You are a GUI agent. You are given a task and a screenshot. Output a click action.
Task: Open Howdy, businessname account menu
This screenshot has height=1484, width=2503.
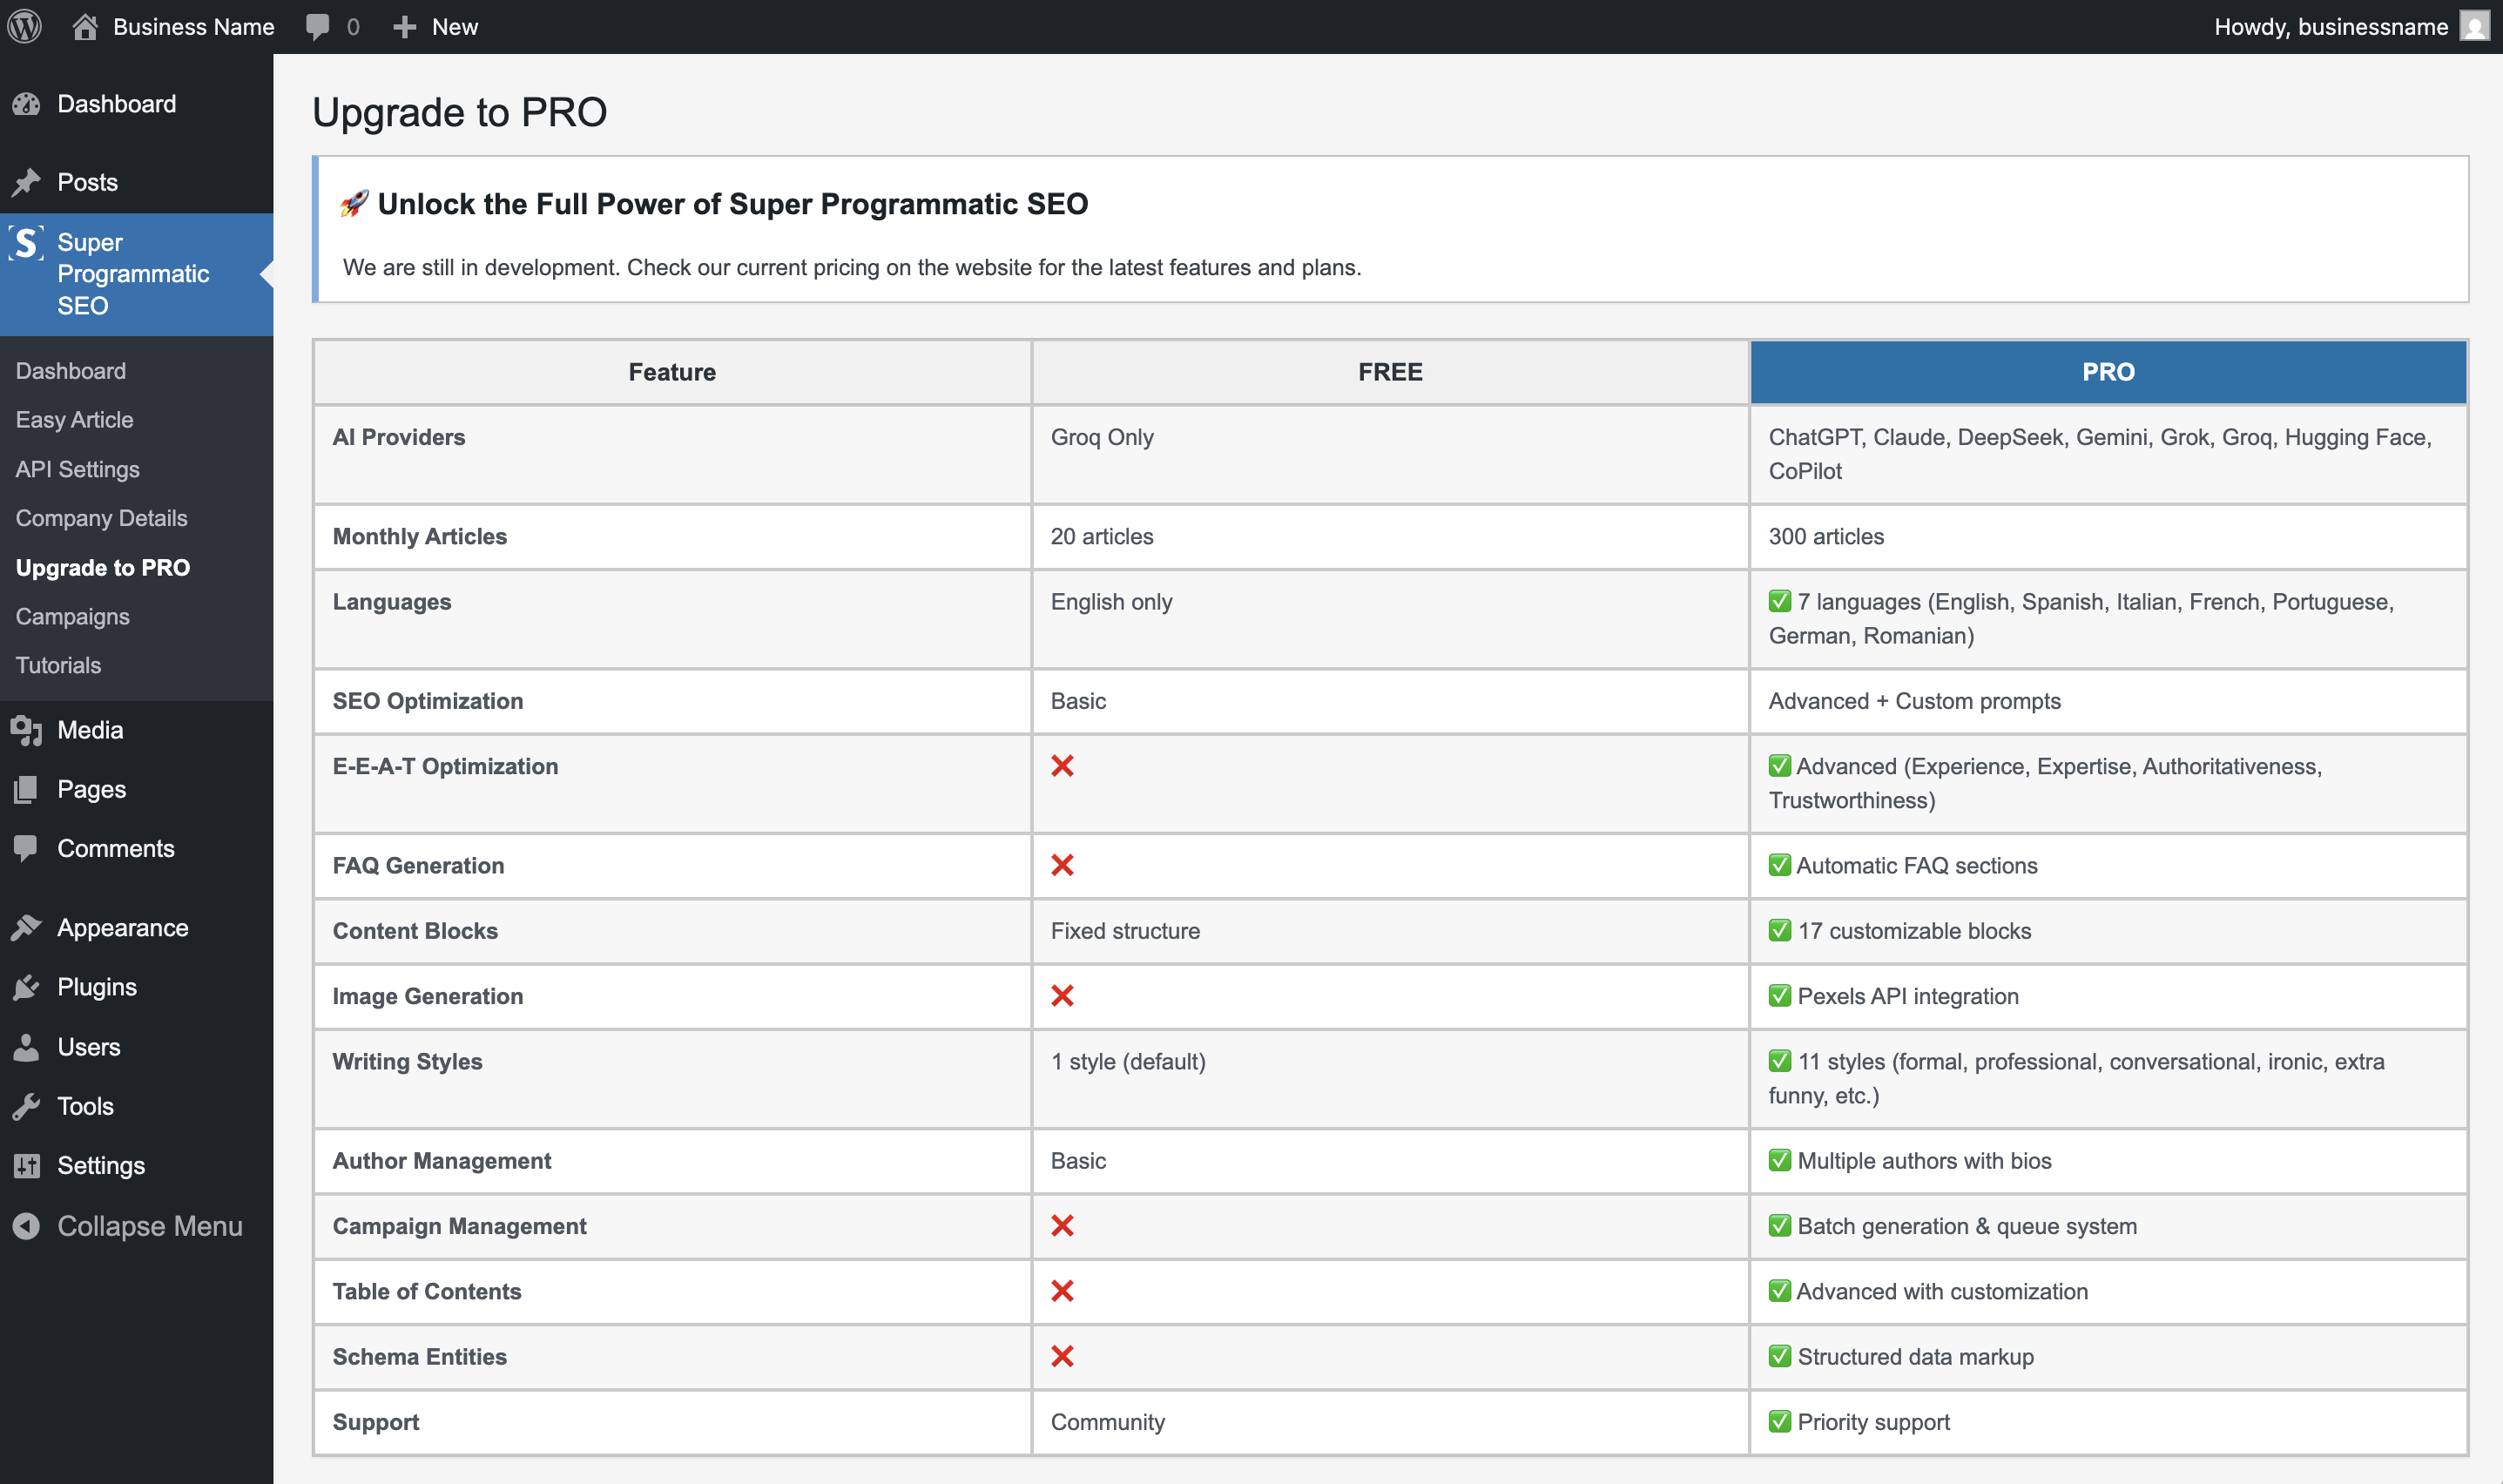pyautogui.click(x=2330, y=27)
